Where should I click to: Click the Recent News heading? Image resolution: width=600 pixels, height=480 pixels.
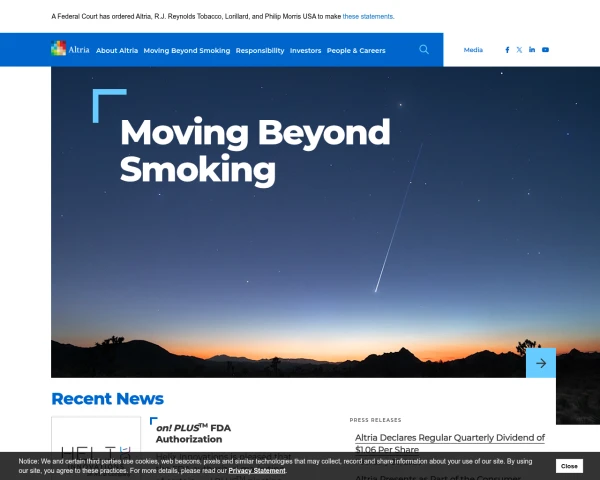(108, 398)
